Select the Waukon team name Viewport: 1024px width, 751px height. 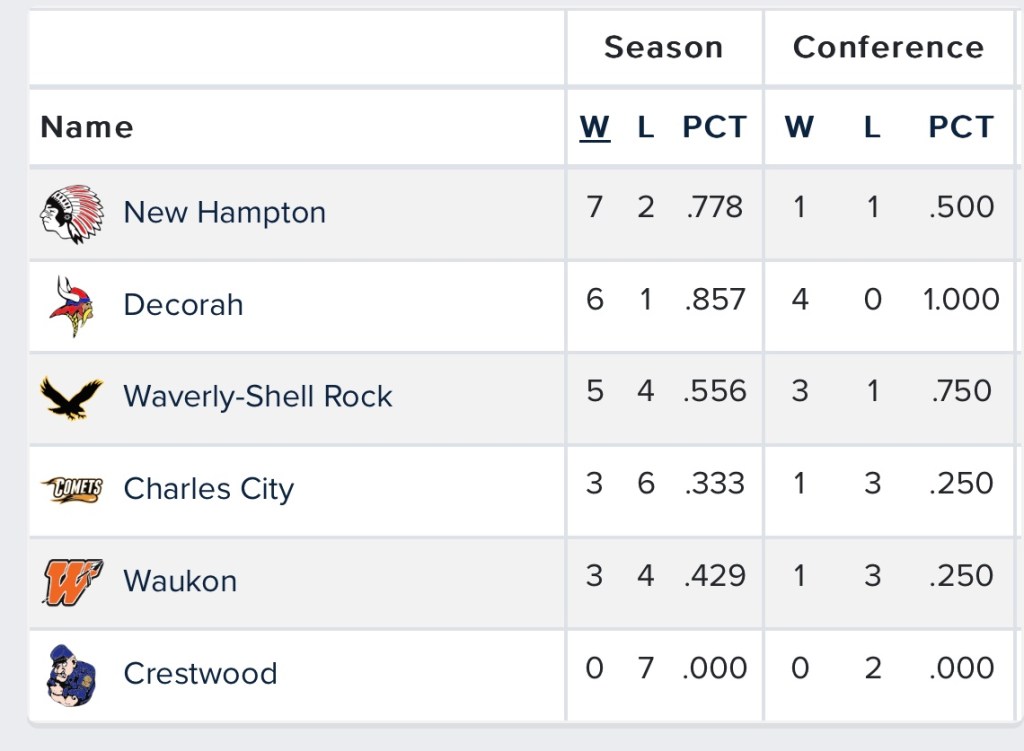[x=180, y=581]
